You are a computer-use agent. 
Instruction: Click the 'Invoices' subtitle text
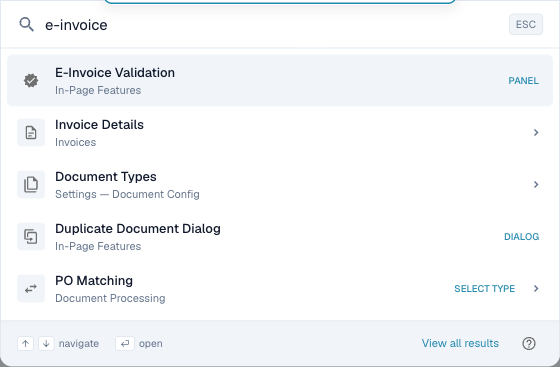point(75,142)
